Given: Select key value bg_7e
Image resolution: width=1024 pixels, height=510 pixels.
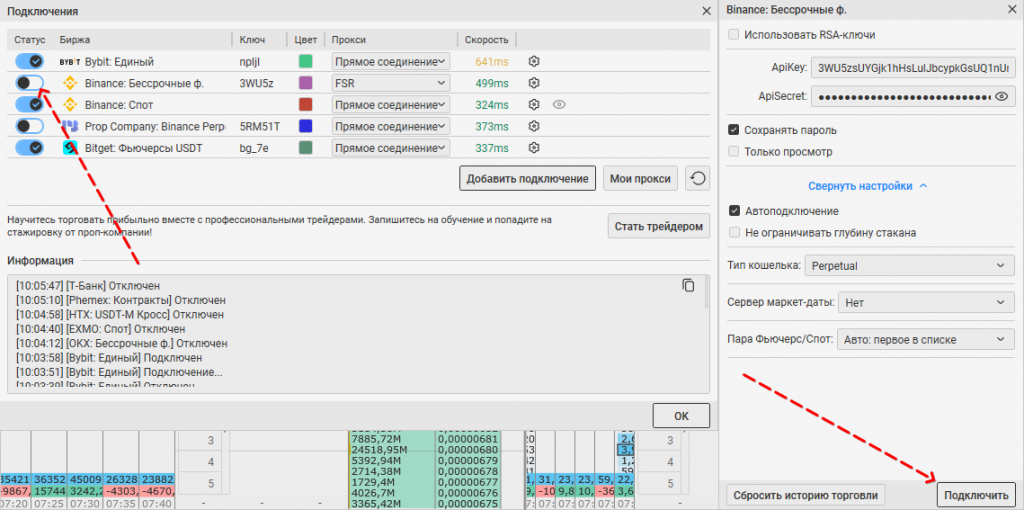Looking at the screenshot, I should click(254, 148).
